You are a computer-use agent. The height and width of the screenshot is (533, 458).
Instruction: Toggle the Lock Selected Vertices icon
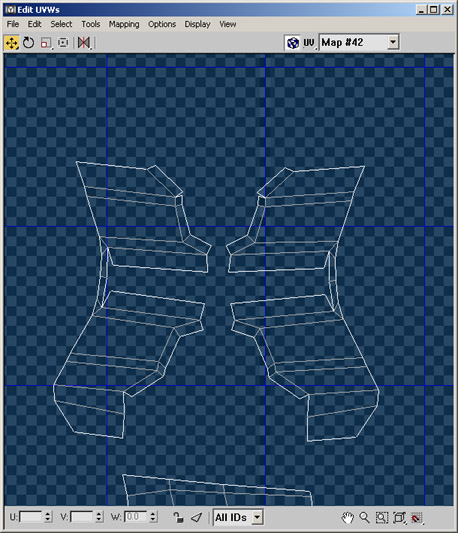coord(178,517)
